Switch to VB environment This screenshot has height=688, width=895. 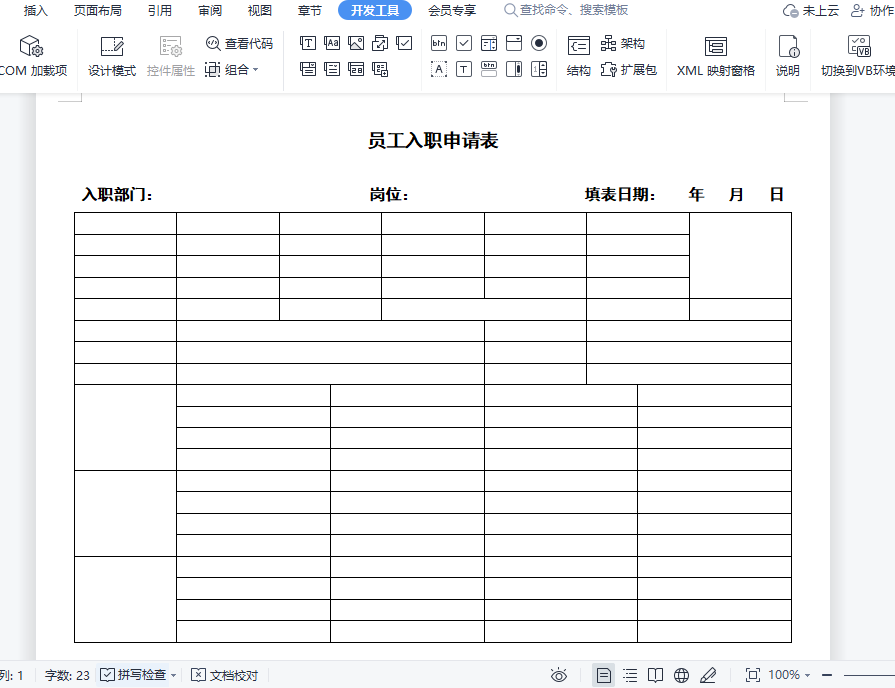857,56
